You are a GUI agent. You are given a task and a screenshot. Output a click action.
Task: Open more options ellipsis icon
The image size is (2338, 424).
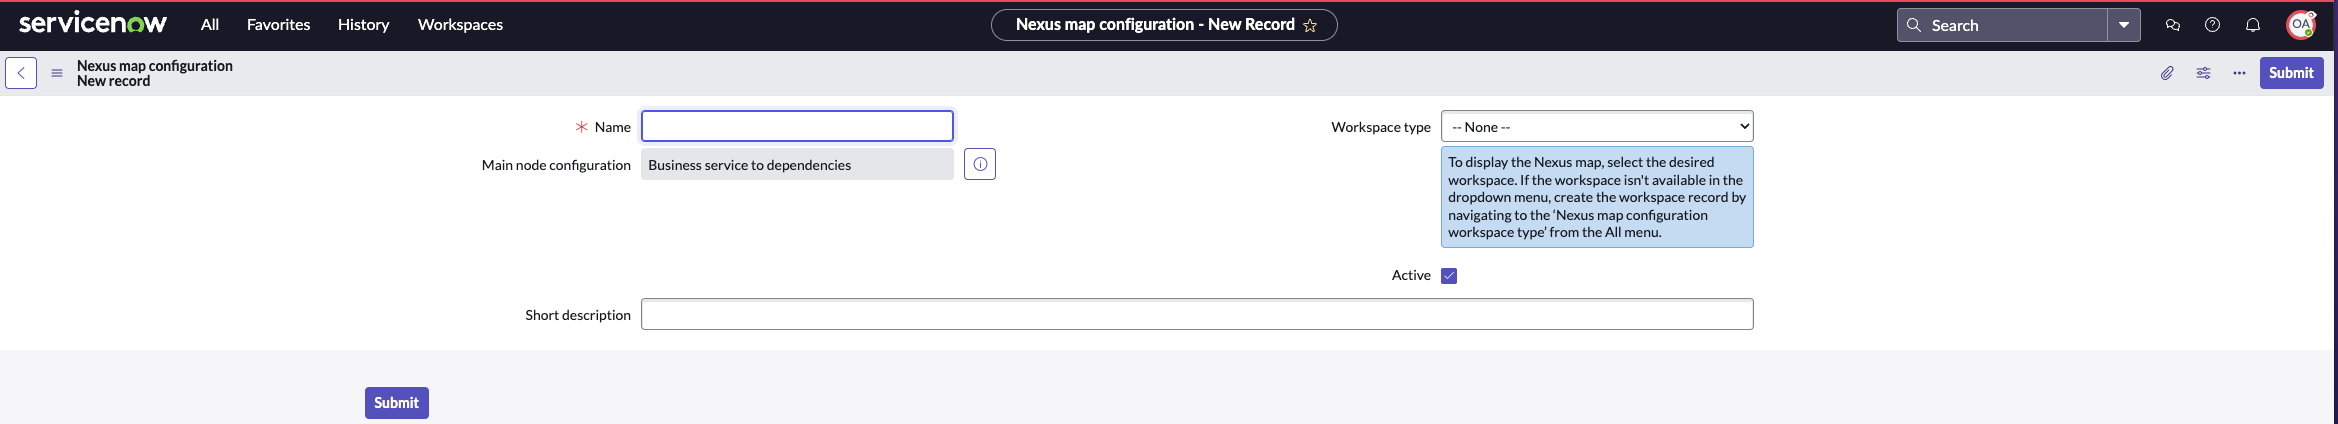coord(2239,73)
